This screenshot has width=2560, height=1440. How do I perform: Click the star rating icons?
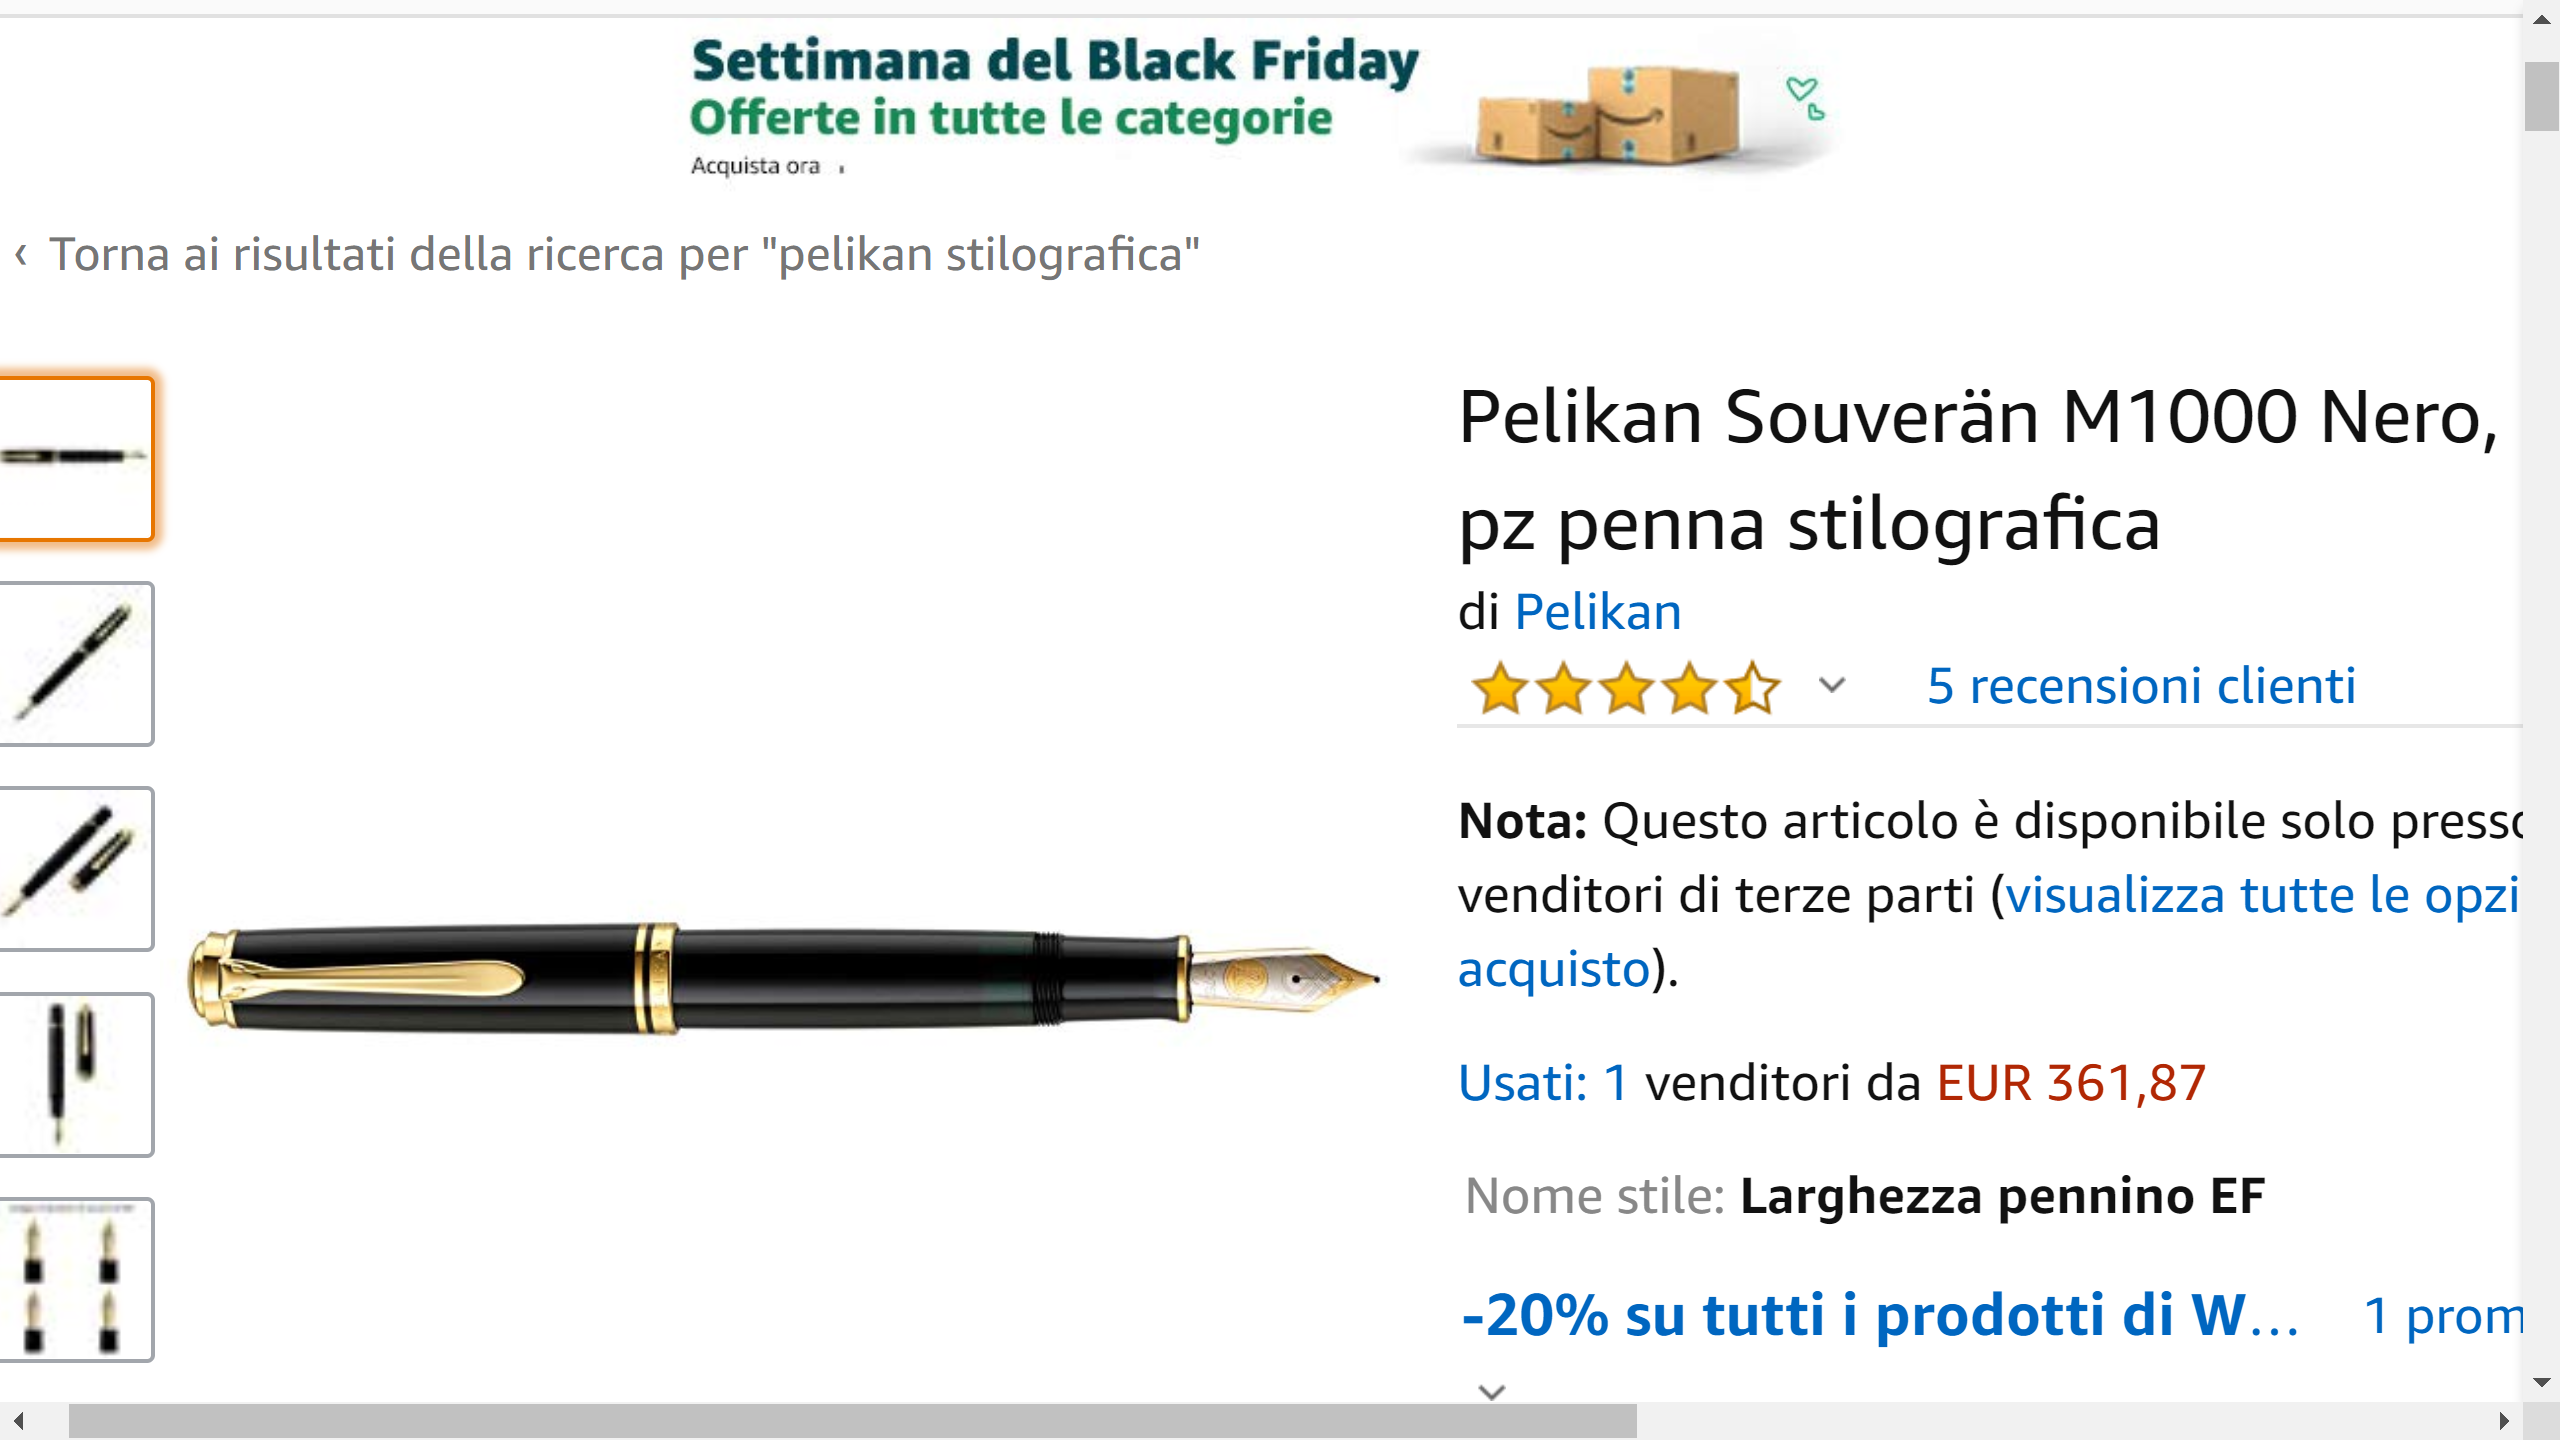1625,688
